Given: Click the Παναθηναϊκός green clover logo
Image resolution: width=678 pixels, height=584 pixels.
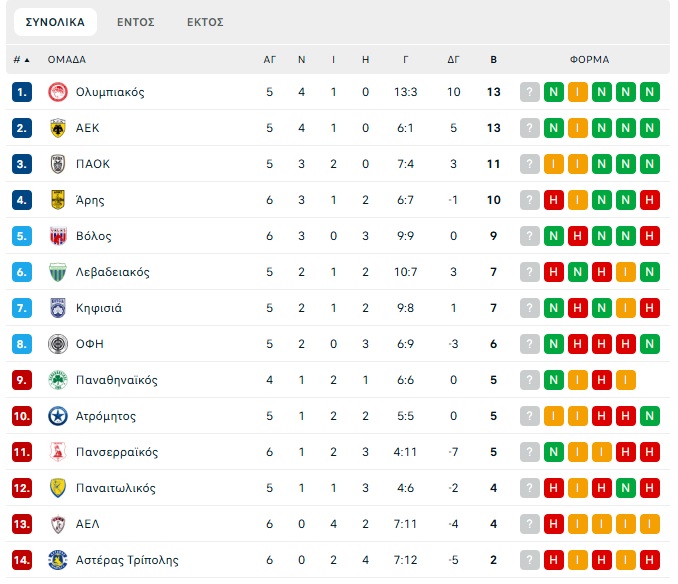Looking at the screenshot, I should coord(57,380).
